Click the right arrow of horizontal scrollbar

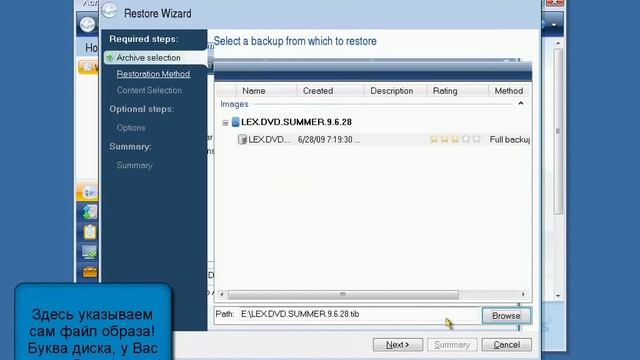523,294
